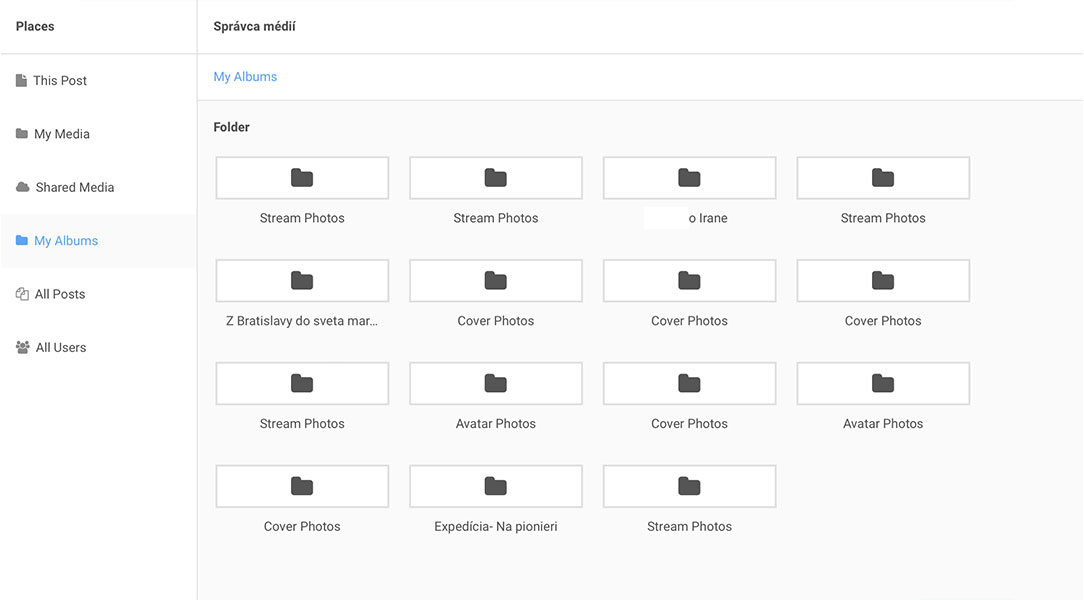Viewport: 1084px width, 600px height.
Task: Open Stream Photos folder directly below Z Bratislavy folder
Action: (302, 384)
